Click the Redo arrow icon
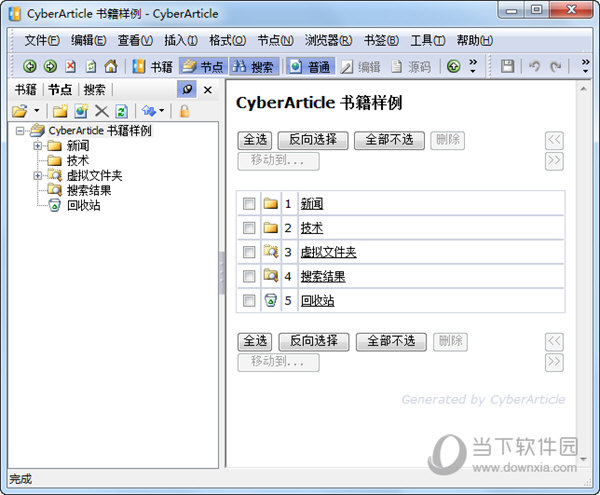 pyautogui.click(x=555, y=67)
